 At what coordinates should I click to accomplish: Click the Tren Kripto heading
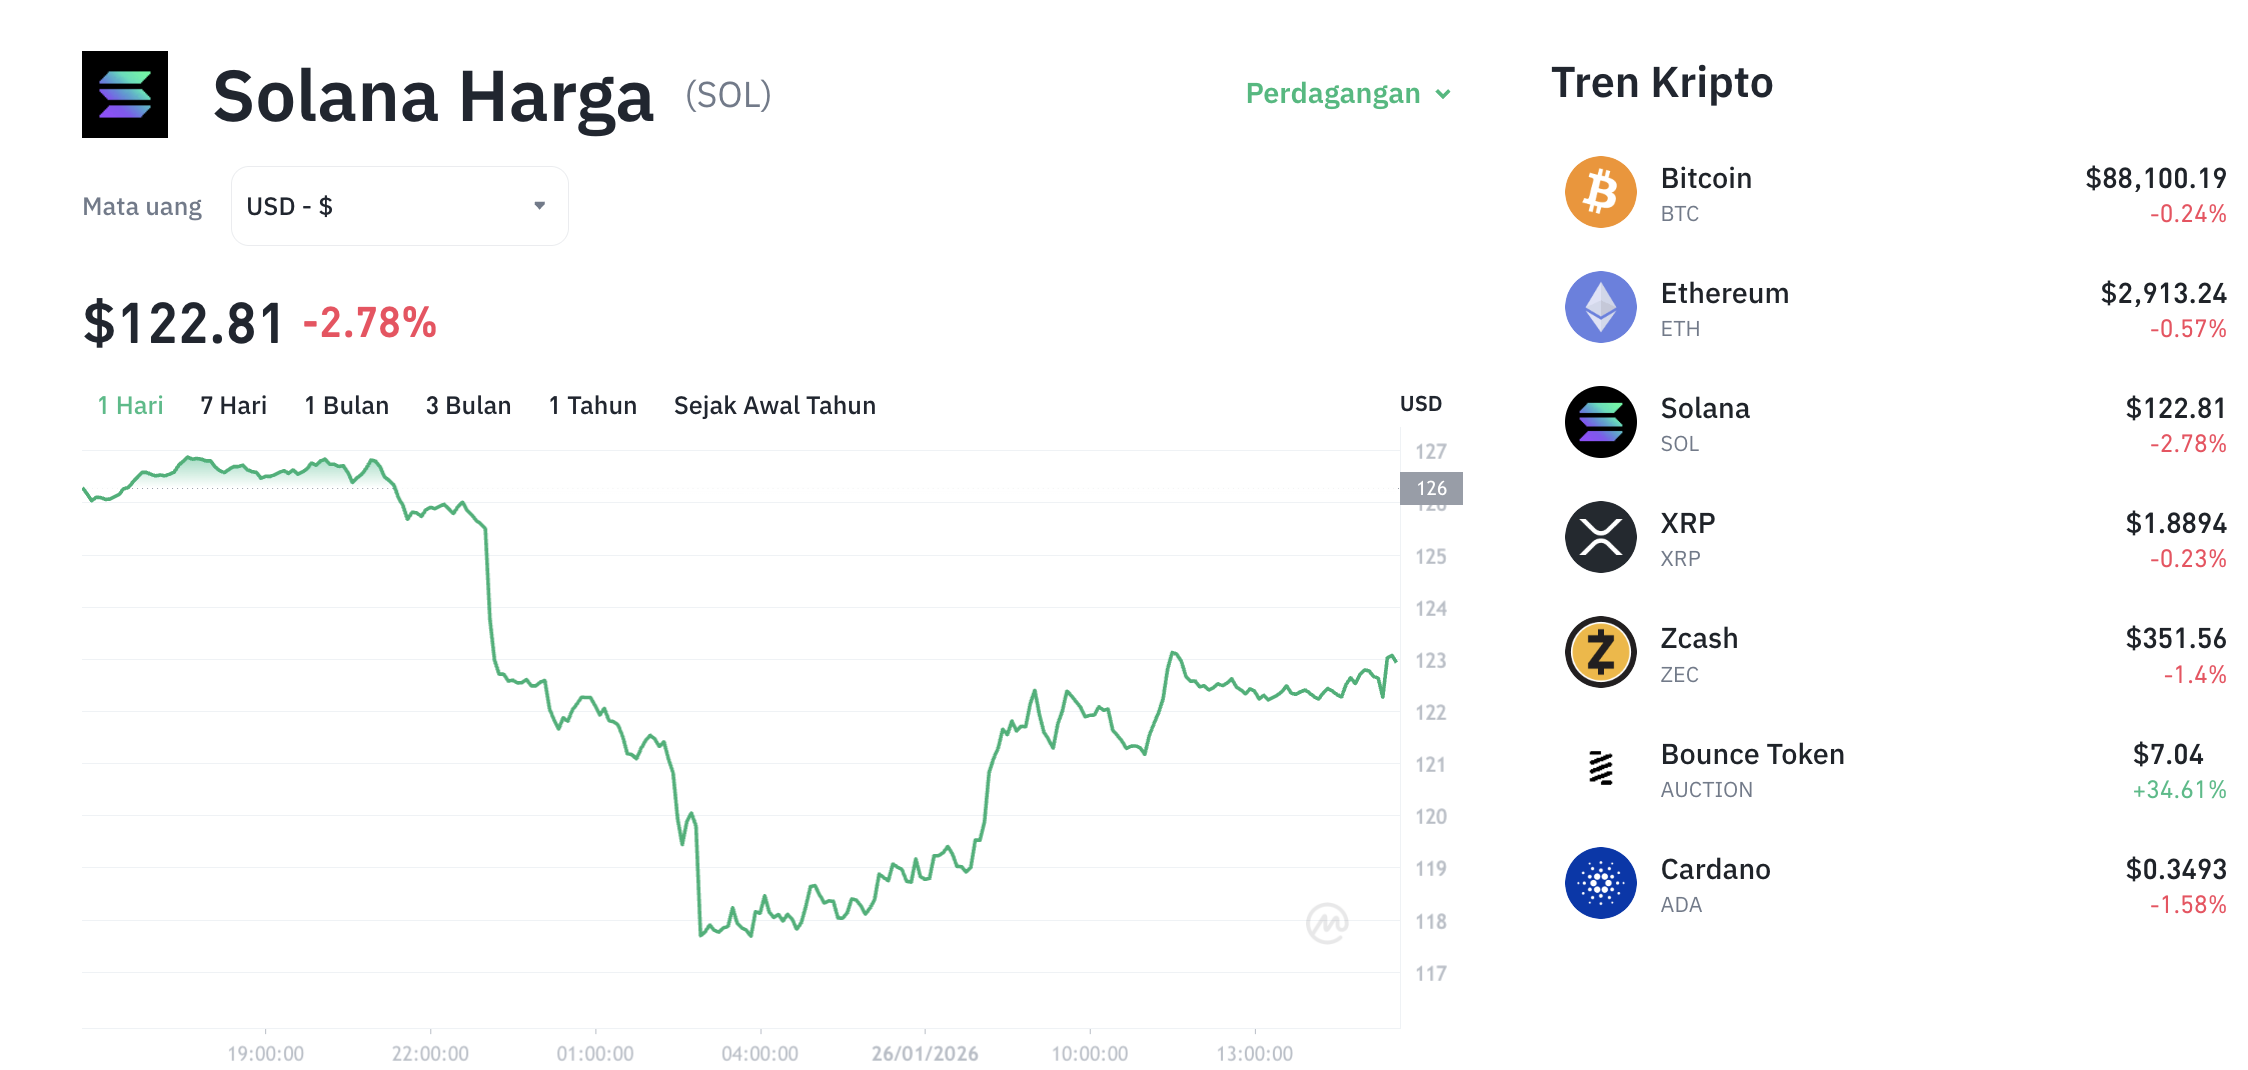[x=1662, y=82]
